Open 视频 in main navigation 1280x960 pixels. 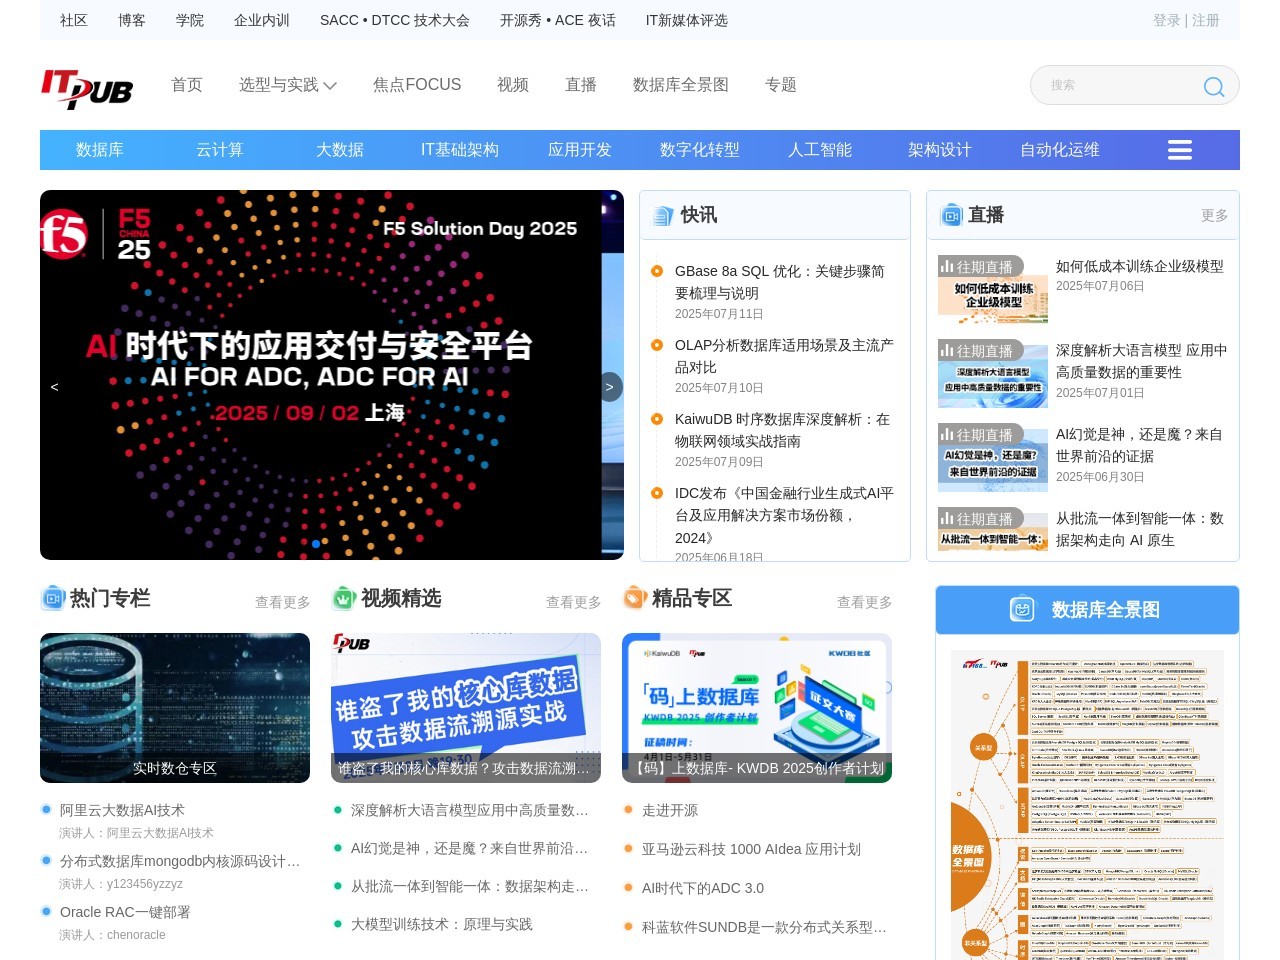tap(513, 85)
